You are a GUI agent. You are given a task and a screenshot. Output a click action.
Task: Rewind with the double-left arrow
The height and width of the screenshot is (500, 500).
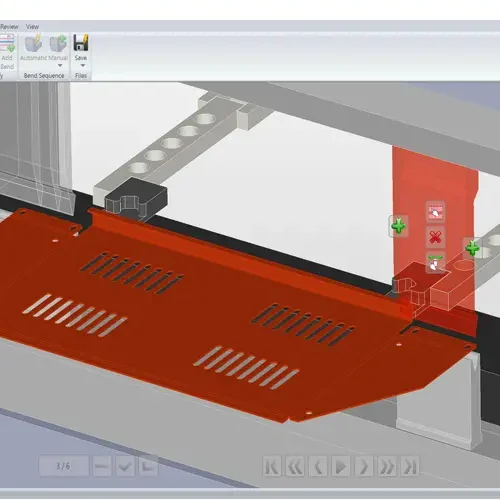[x=295, y=466]
